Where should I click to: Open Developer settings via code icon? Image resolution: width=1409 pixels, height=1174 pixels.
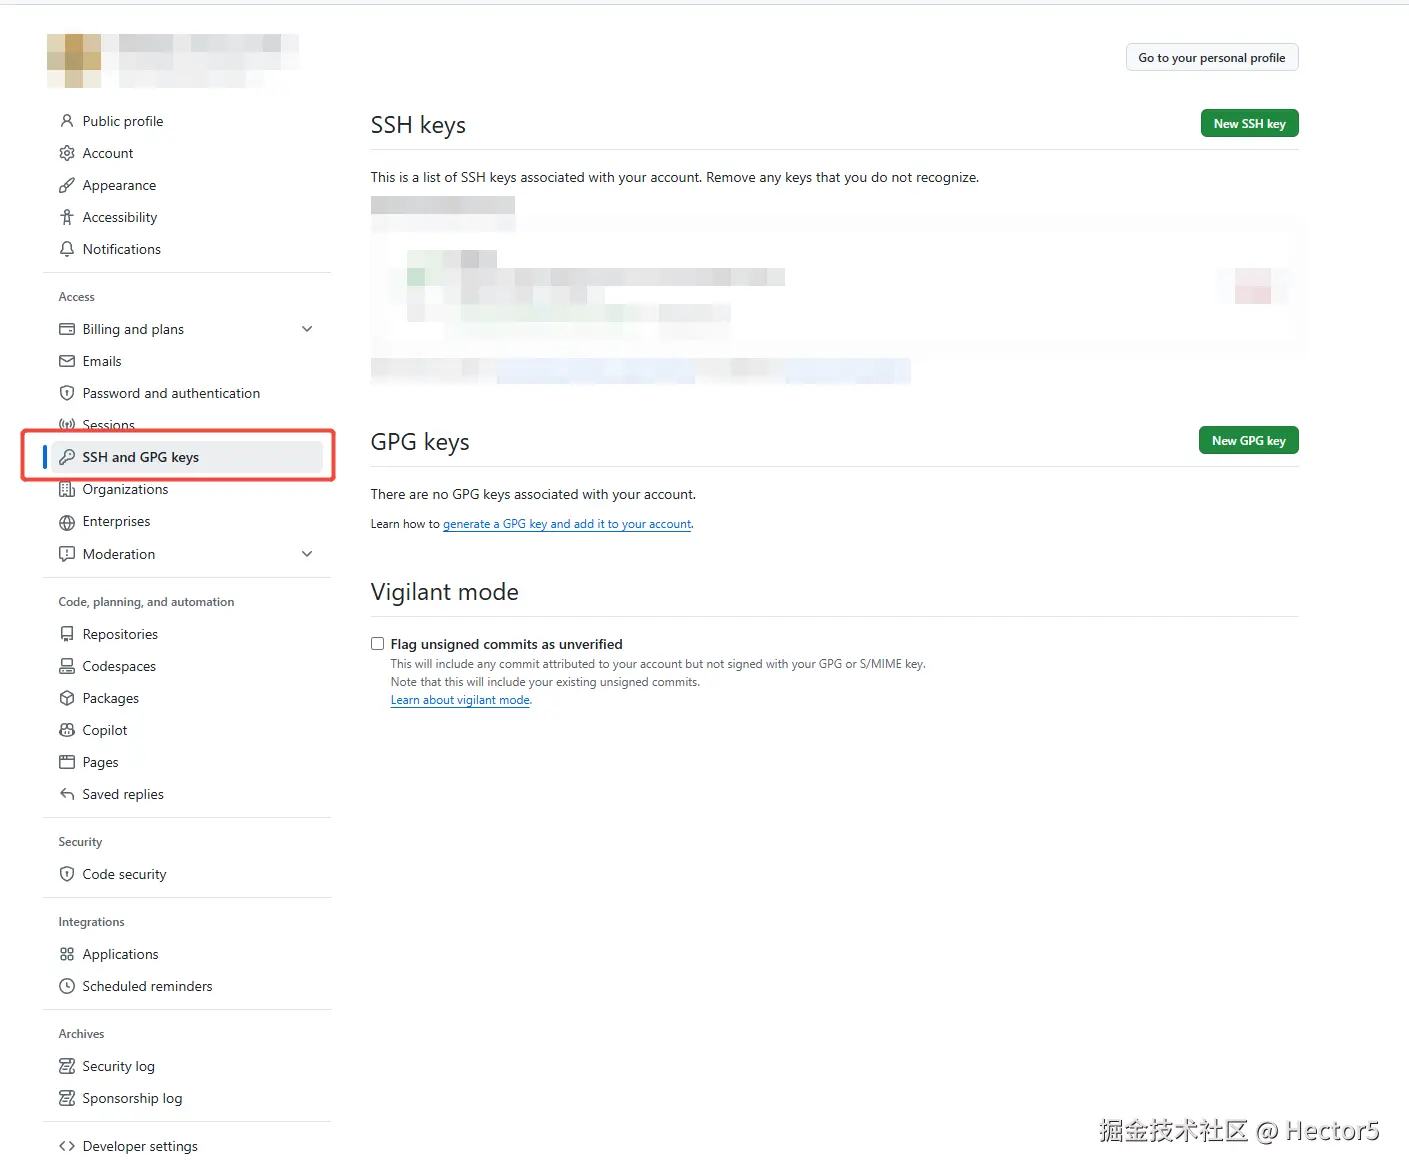click(x=67, y=1146)
